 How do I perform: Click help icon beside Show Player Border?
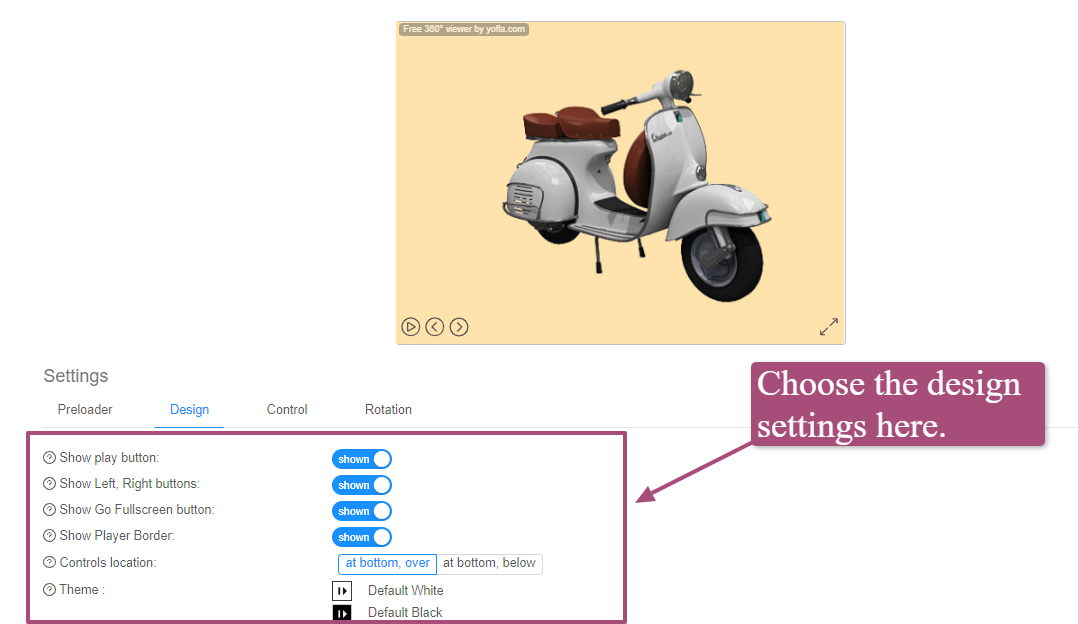pyautogui.click(x=50, y=536)
